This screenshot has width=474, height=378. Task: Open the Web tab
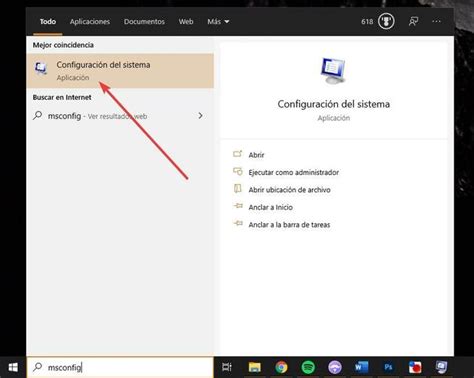click(x=186, y=22)
